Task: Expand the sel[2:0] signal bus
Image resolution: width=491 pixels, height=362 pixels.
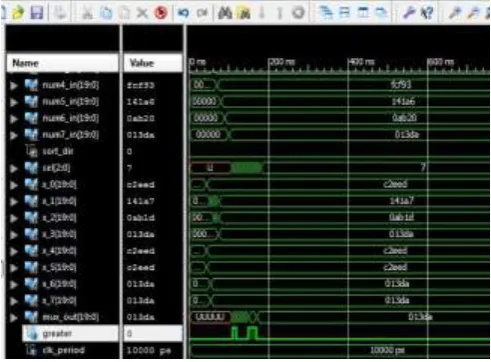Action: point(14,168)
